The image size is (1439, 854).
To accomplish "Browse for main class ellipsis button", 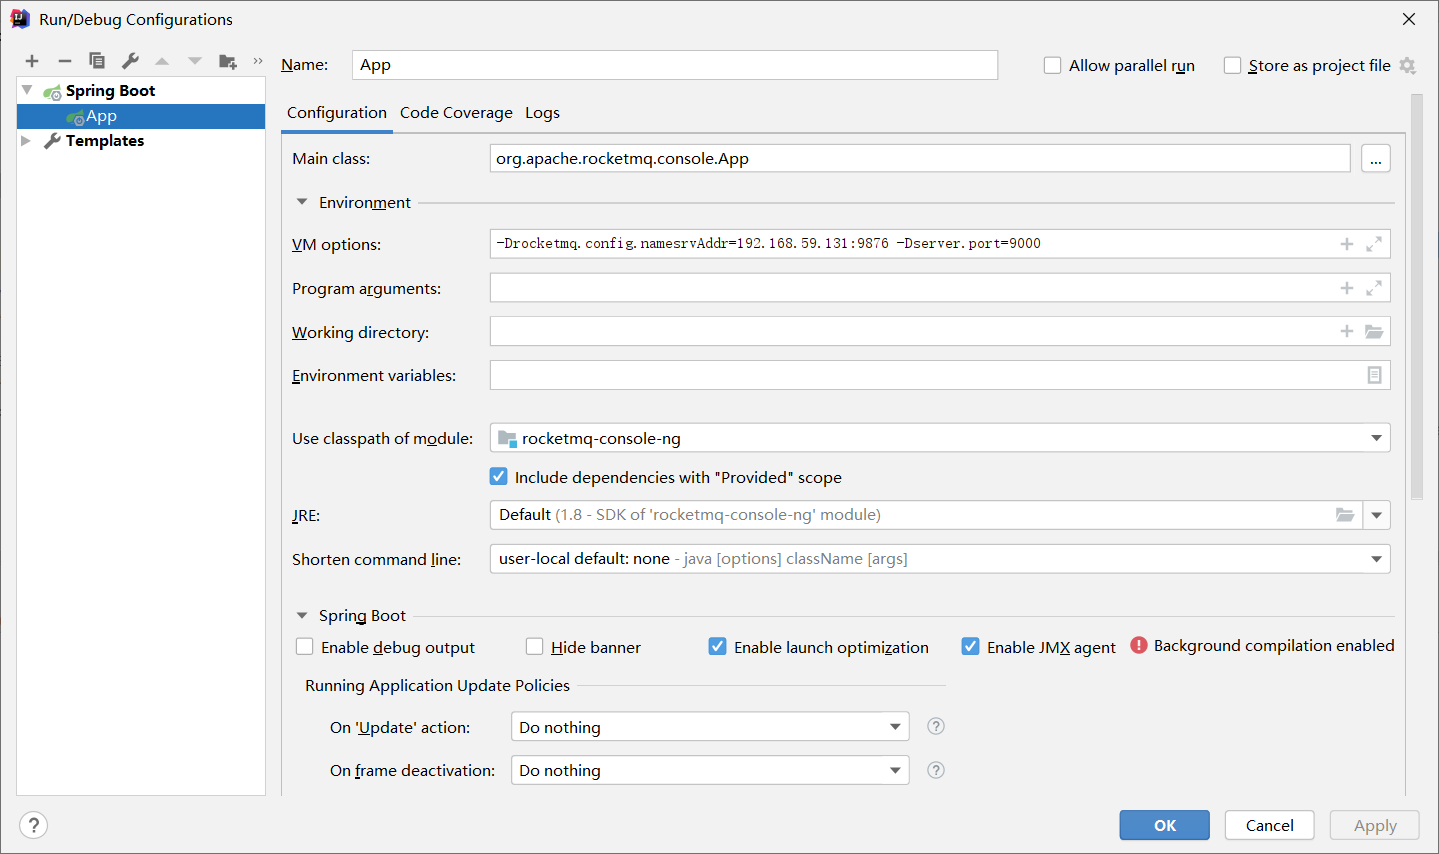I will point(1376,159).
